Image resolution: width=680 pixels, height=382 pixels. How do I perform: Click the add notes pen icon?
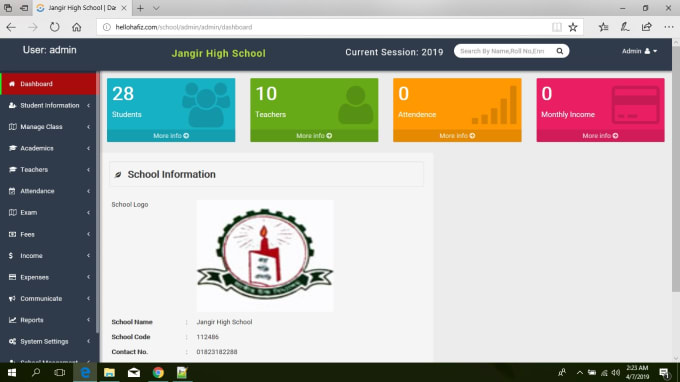[625, 27]
